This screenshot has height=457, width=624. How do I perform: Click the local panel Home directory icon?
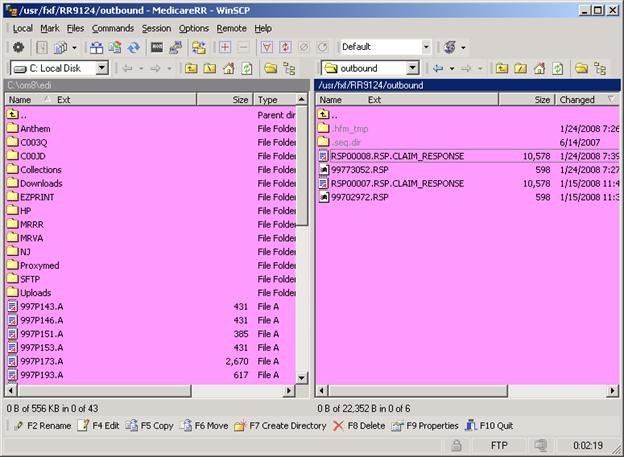229,68
